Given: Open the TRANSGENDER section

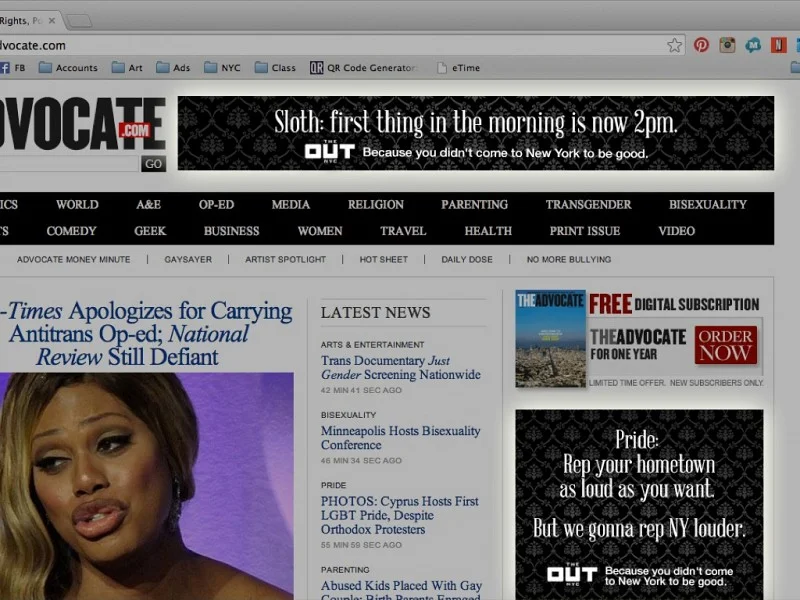Looking at the screenshot, I should 588,205.
